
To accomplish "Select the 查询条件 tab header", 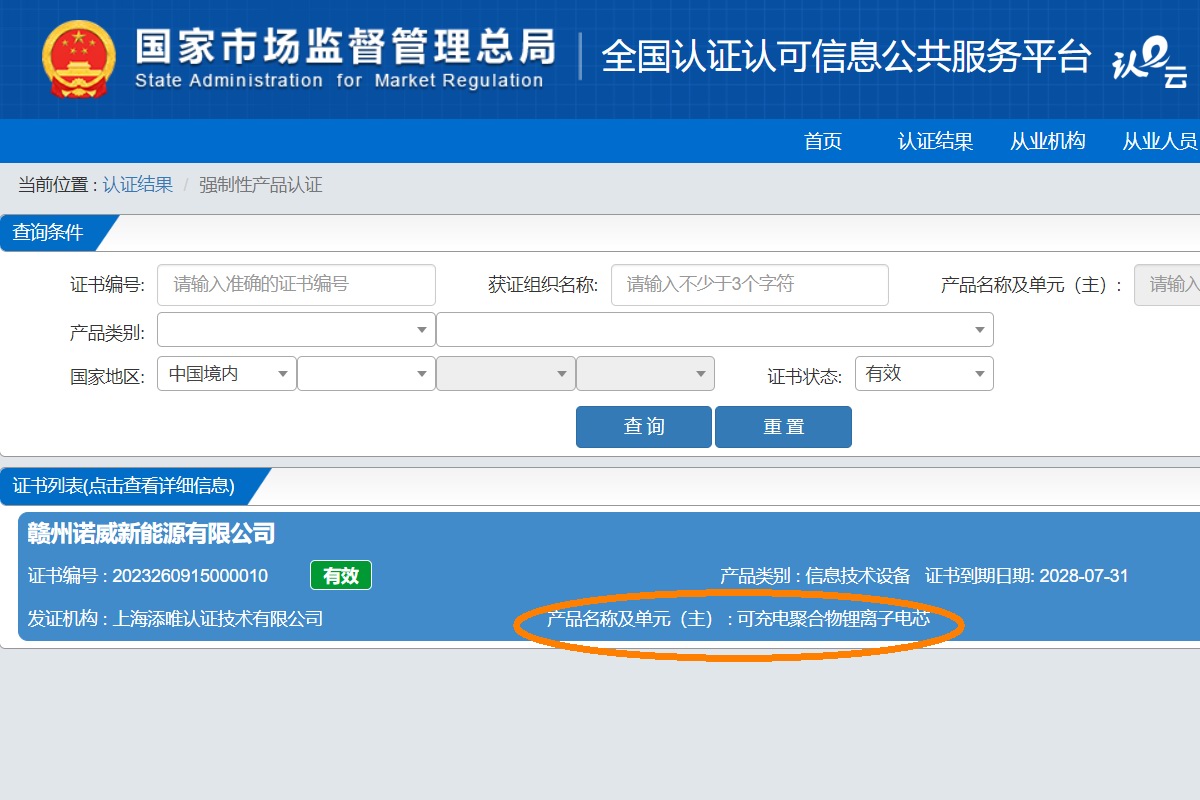I will (x=49, y=233).
